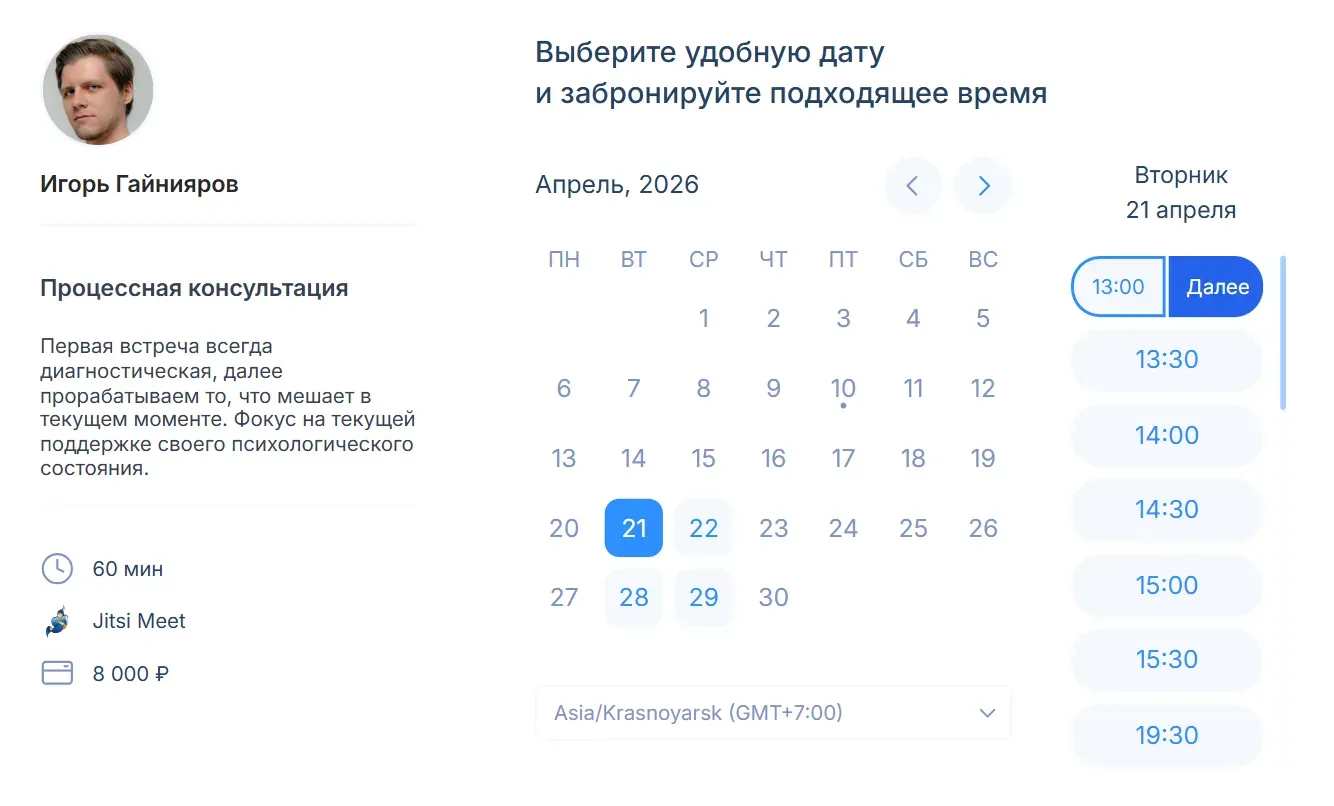Click the chevron on the timezone selector
The height and width of the screenshot is (806, 1334).
point(987,713)
